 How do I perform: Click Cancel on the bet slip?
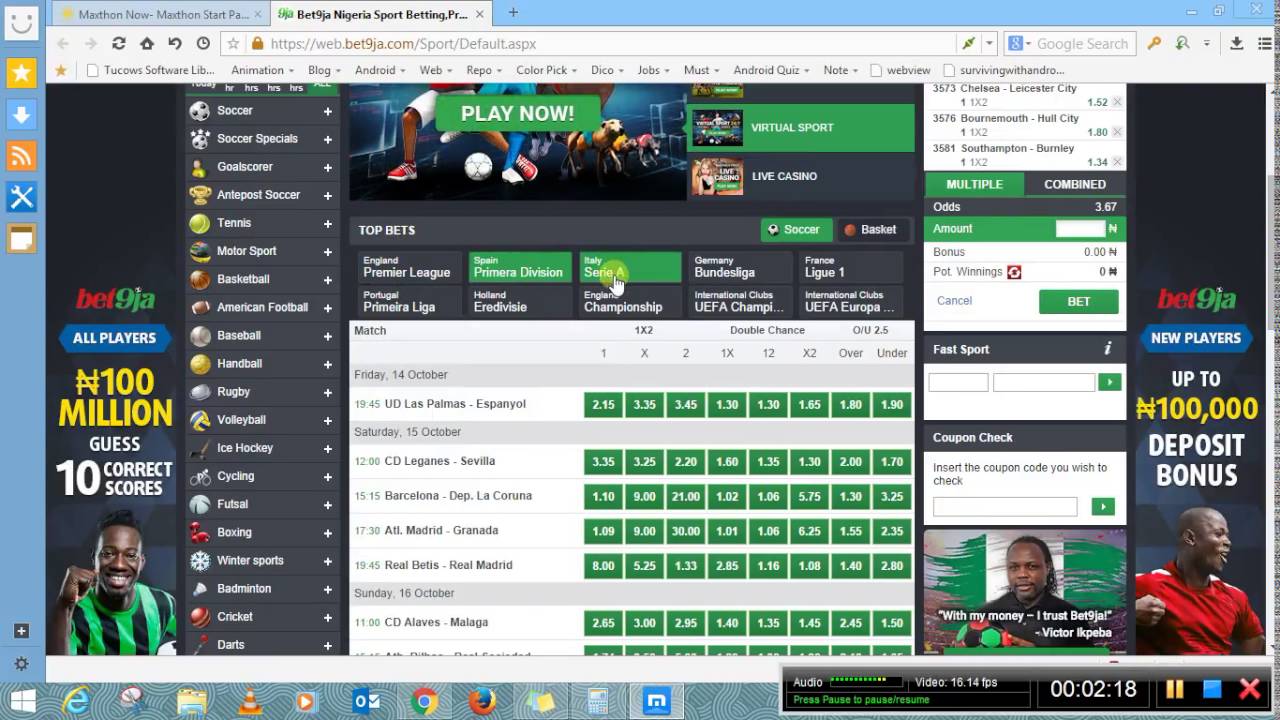954,301
